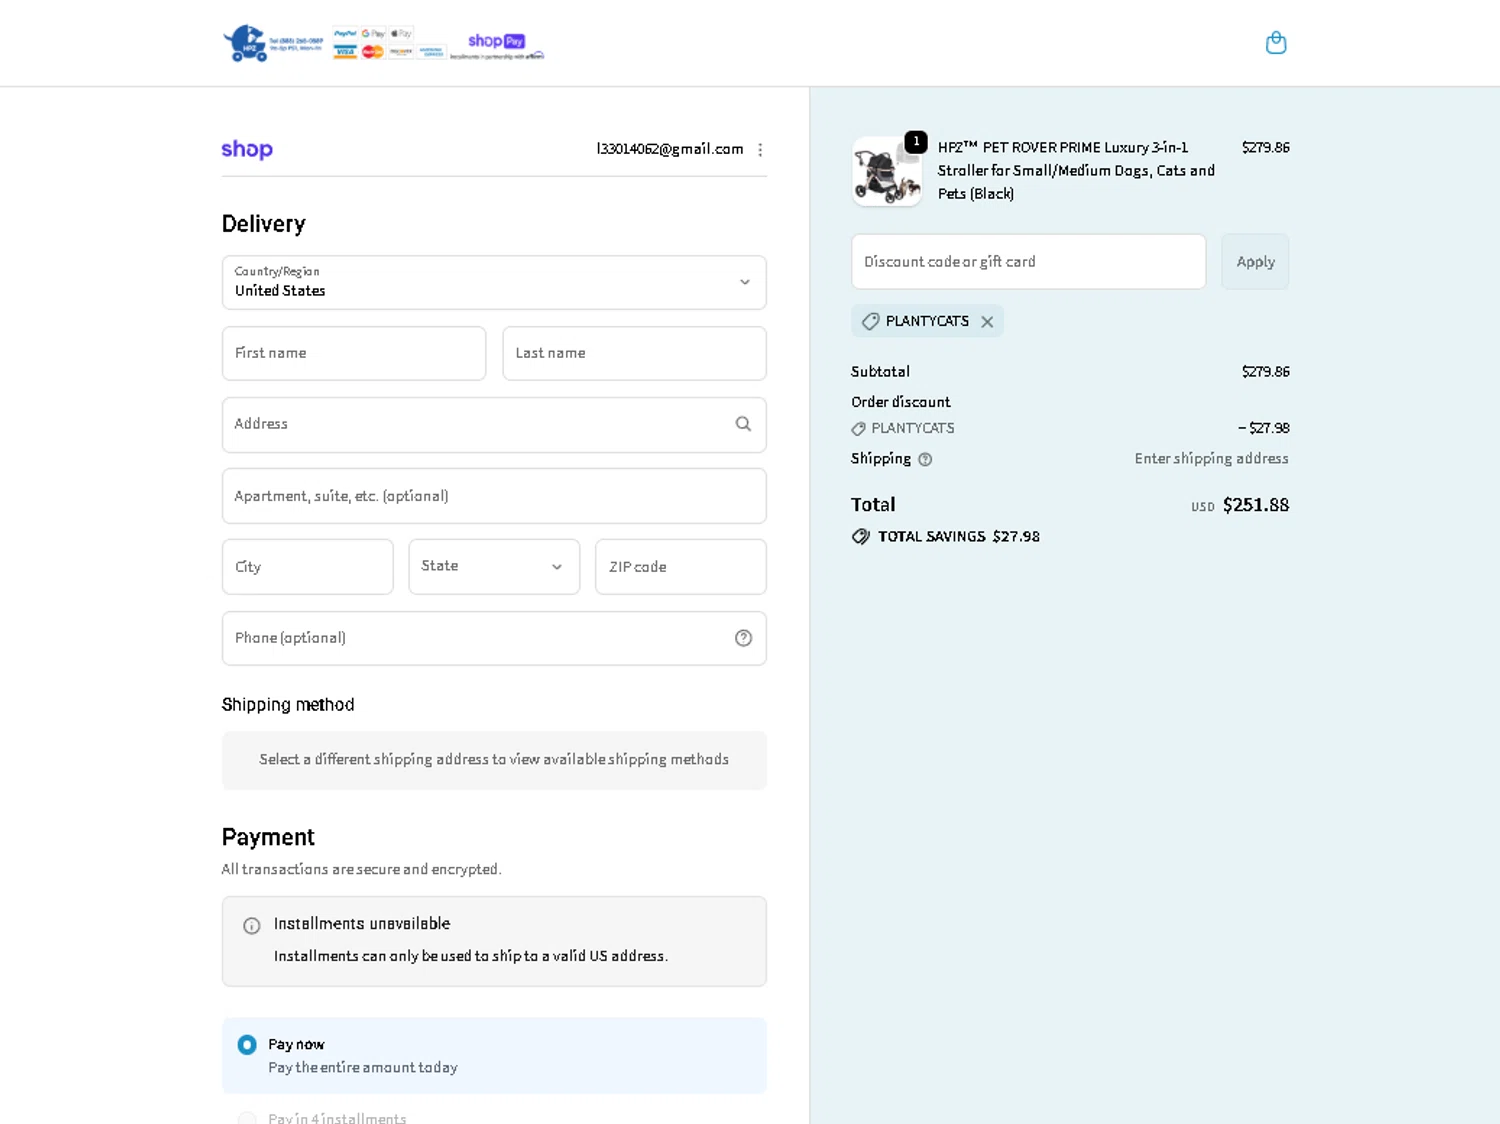Click the total savings tag icon

860,537
